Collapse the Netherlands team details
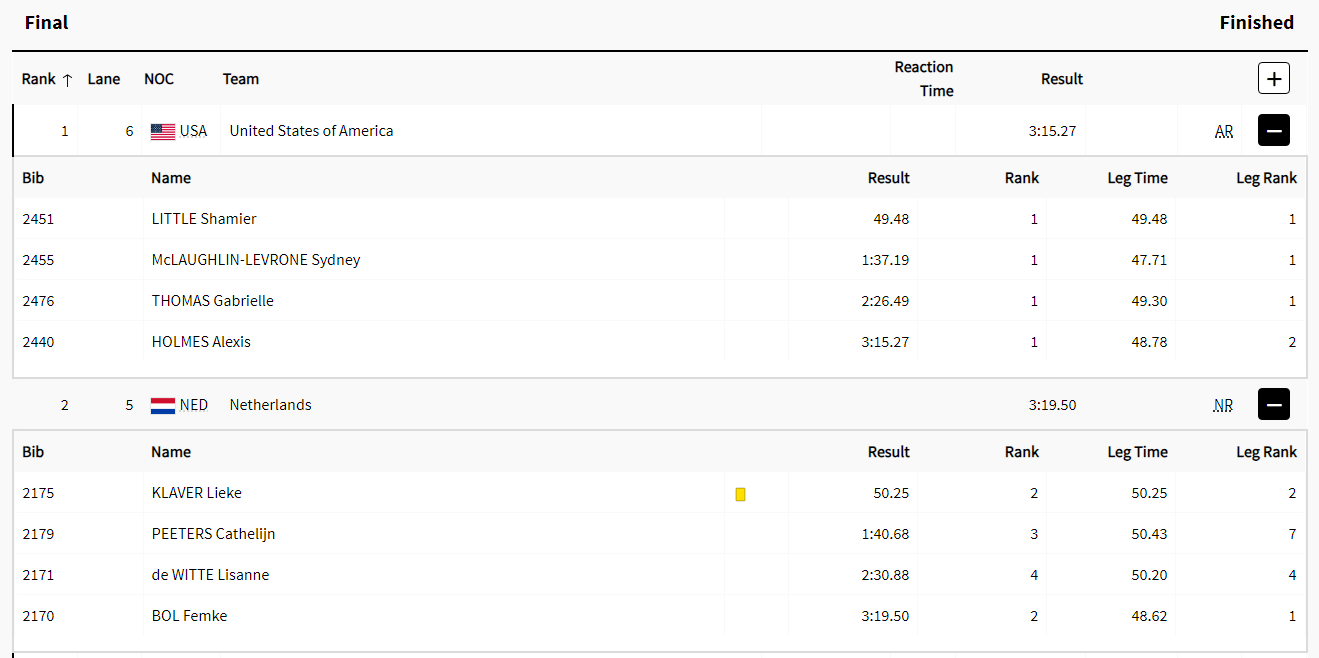 point(1273,405)
